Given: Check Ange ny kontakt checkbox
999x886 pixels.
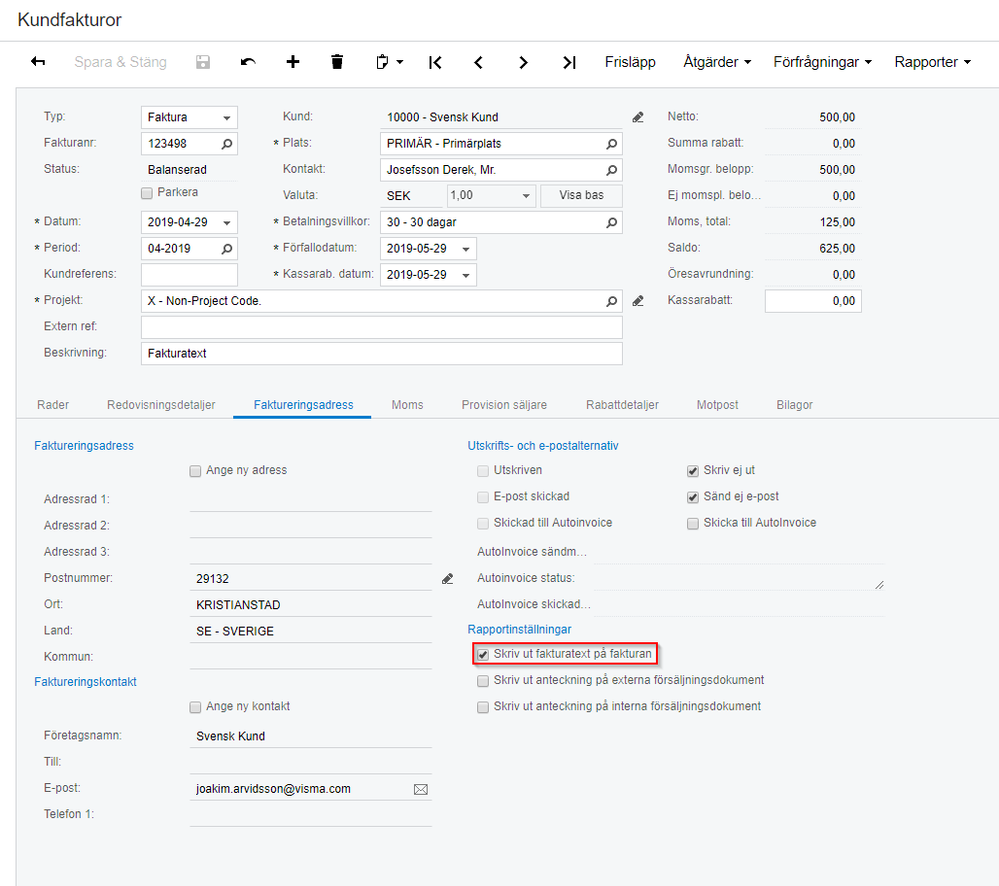Looking at the screenshot, I should pyautogui.click(x=195, y=707).
